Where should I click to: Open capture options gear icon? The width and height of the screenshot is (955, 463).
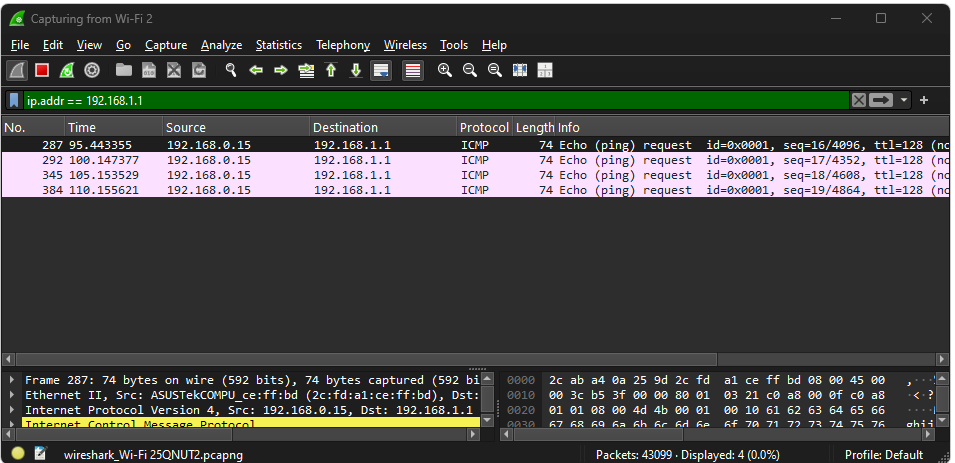coord(92,70)
